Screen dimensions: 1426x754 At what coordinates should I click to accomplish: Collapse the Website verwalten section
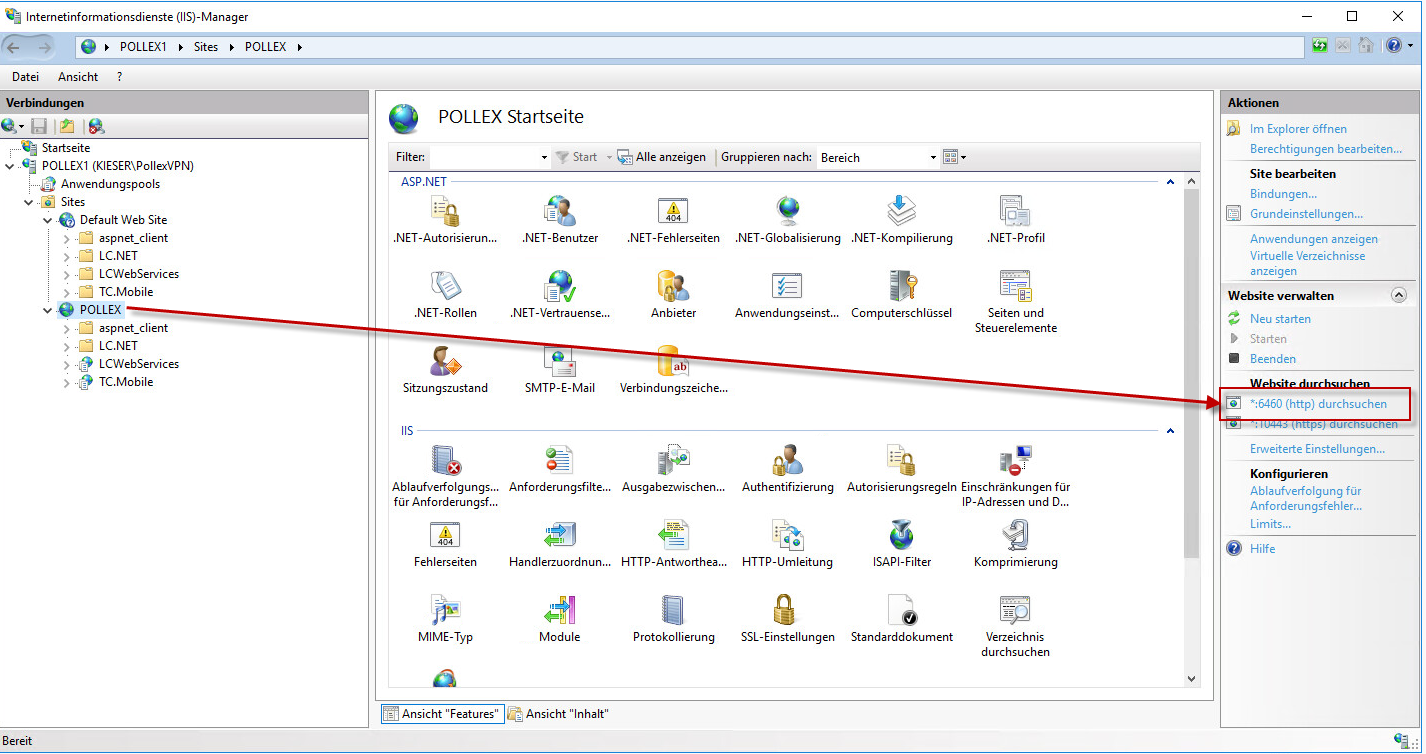coord(1398,296)
